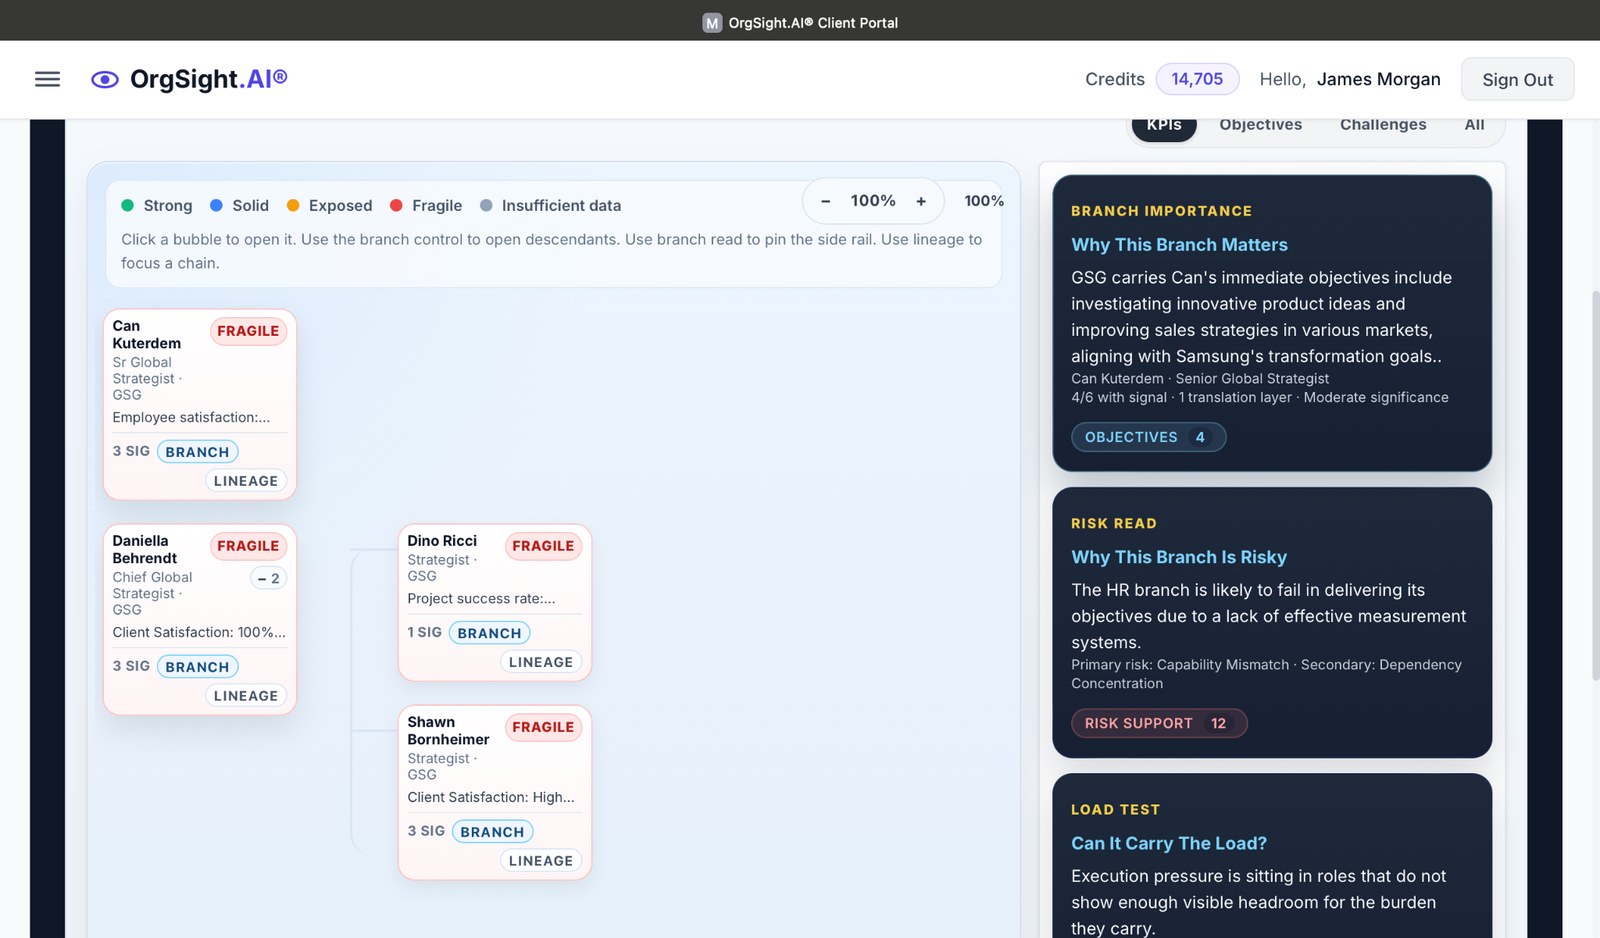
Task: Click the FRAGILE badge on Shawn Bornheimer
Action: pos(543,727)
